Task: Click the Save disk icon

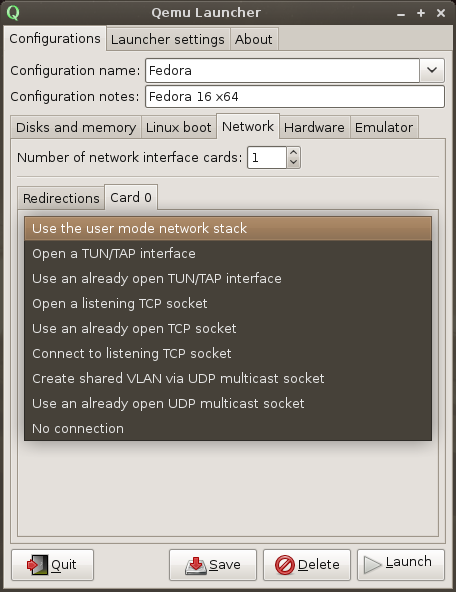Action: click(196, 566)
